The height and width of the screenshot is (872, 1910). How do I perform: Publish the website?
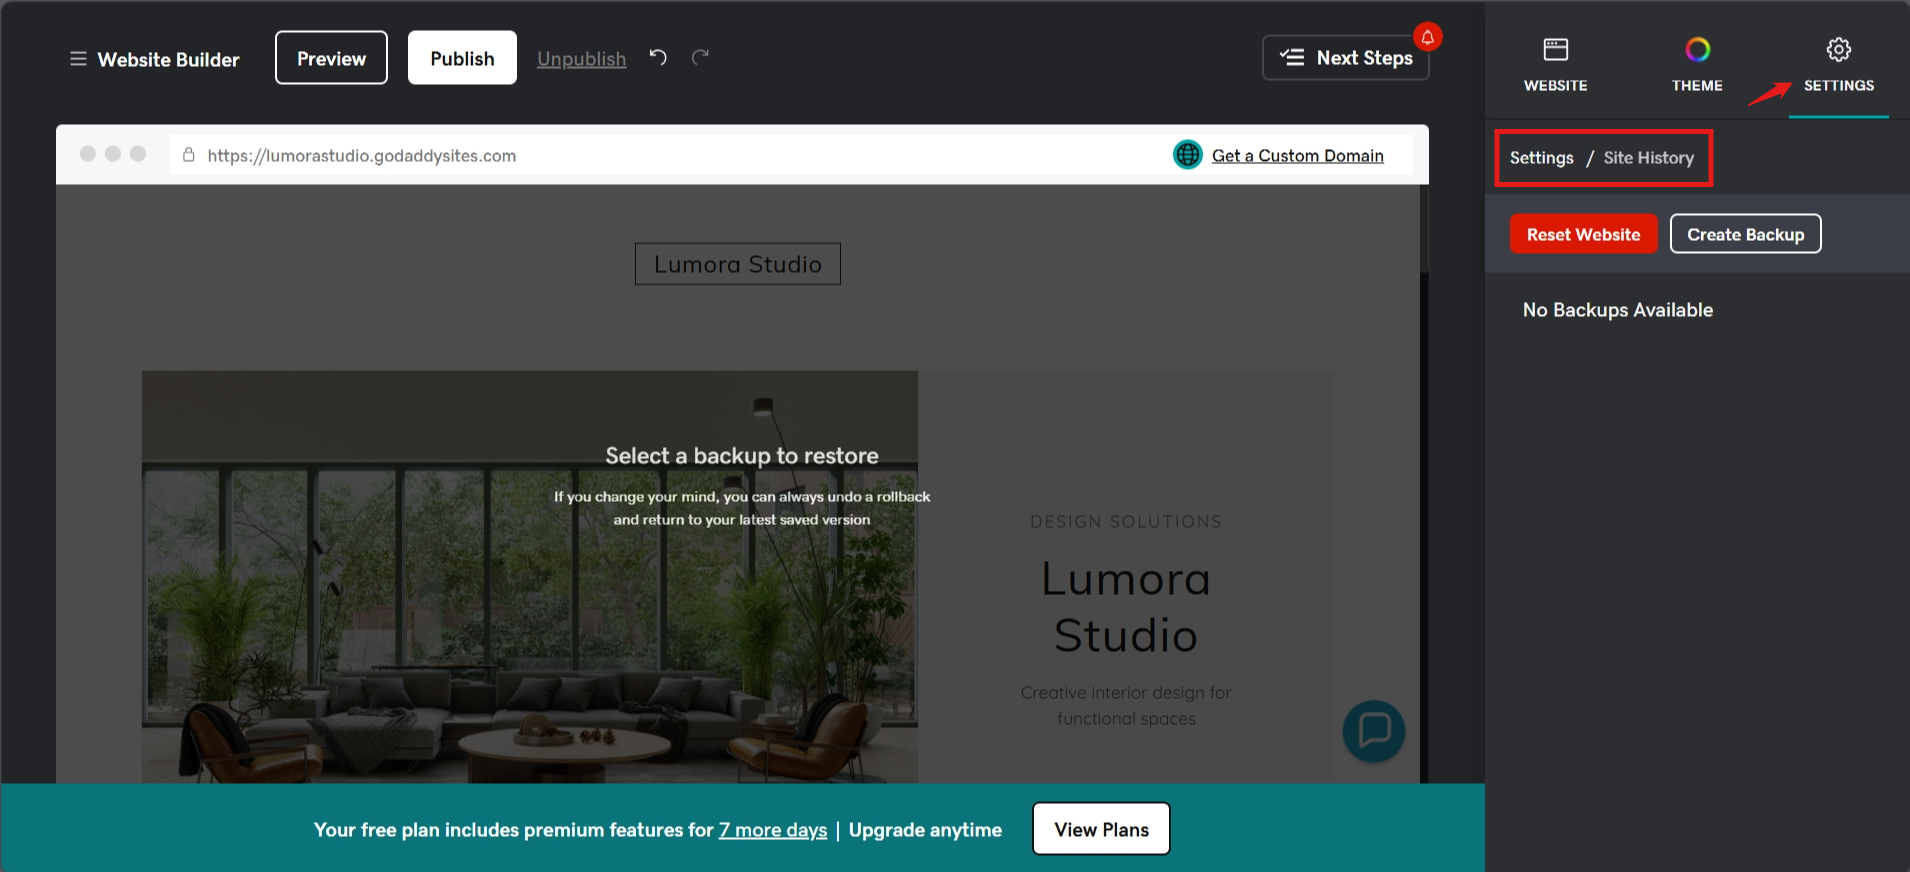click(462, 58)
